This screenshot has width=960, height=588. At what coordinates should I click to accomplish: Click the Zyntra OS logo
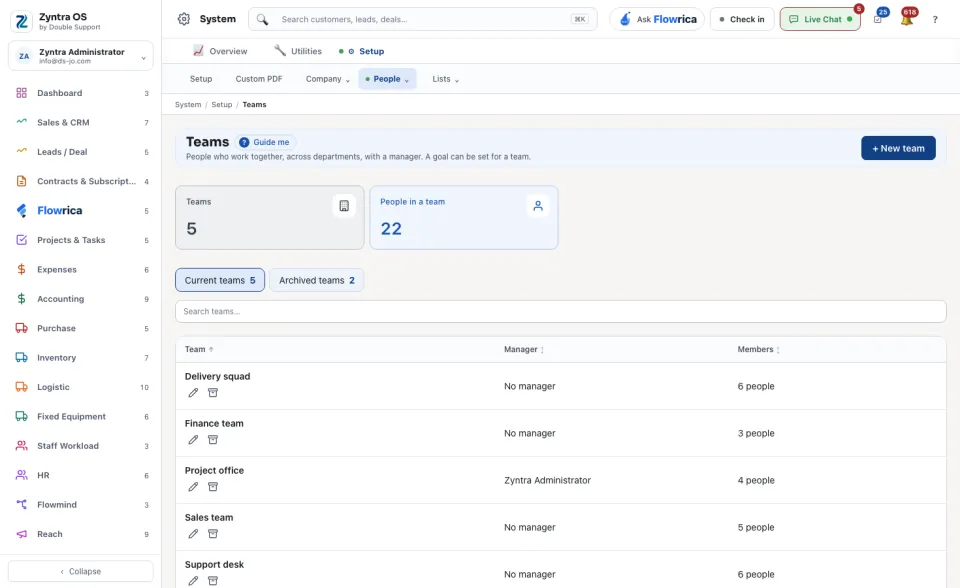[21, 21]
